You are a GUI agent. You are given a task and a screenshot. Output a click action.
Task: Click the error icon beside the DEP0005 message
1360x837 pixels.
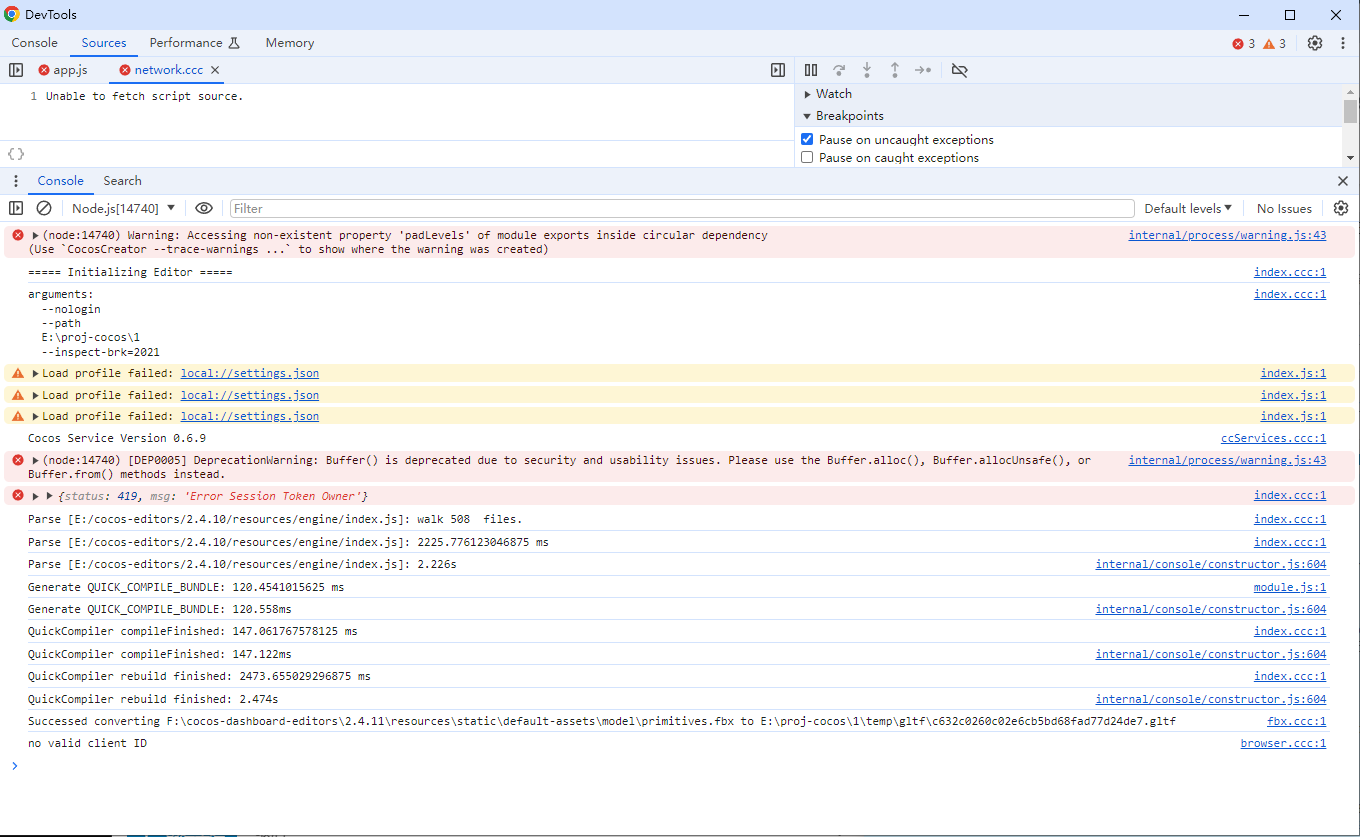(17, 460)
